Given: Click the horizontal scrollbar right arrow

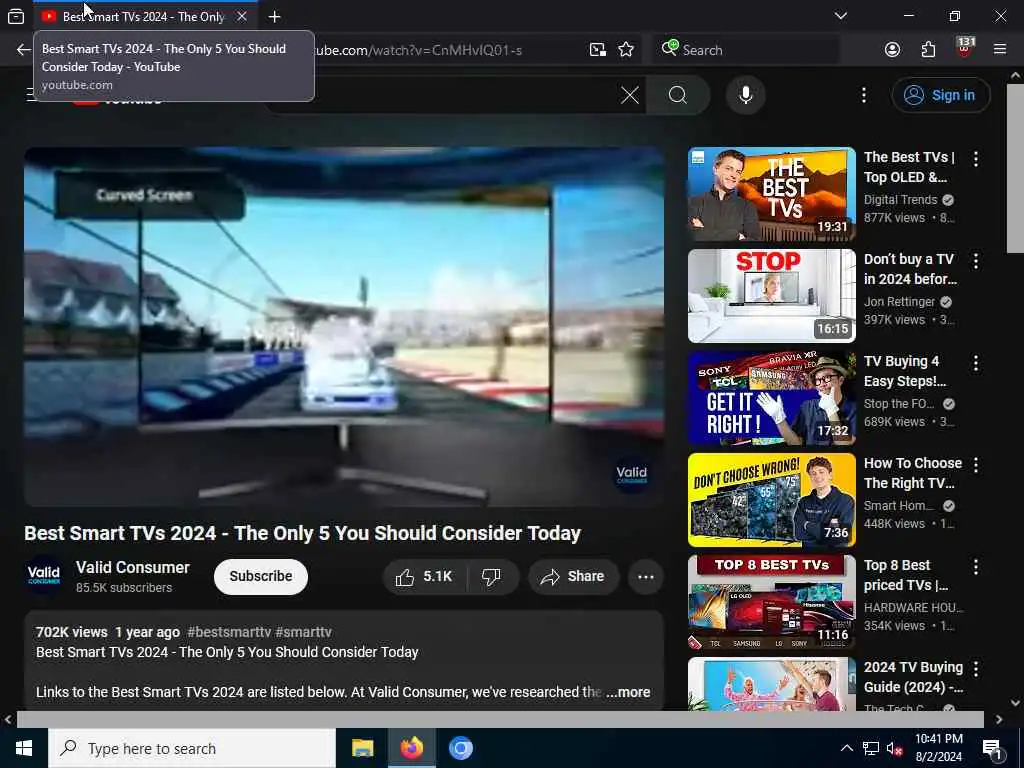Looking at the screenshot, I should pyautogui.click(x=999, y=719).
